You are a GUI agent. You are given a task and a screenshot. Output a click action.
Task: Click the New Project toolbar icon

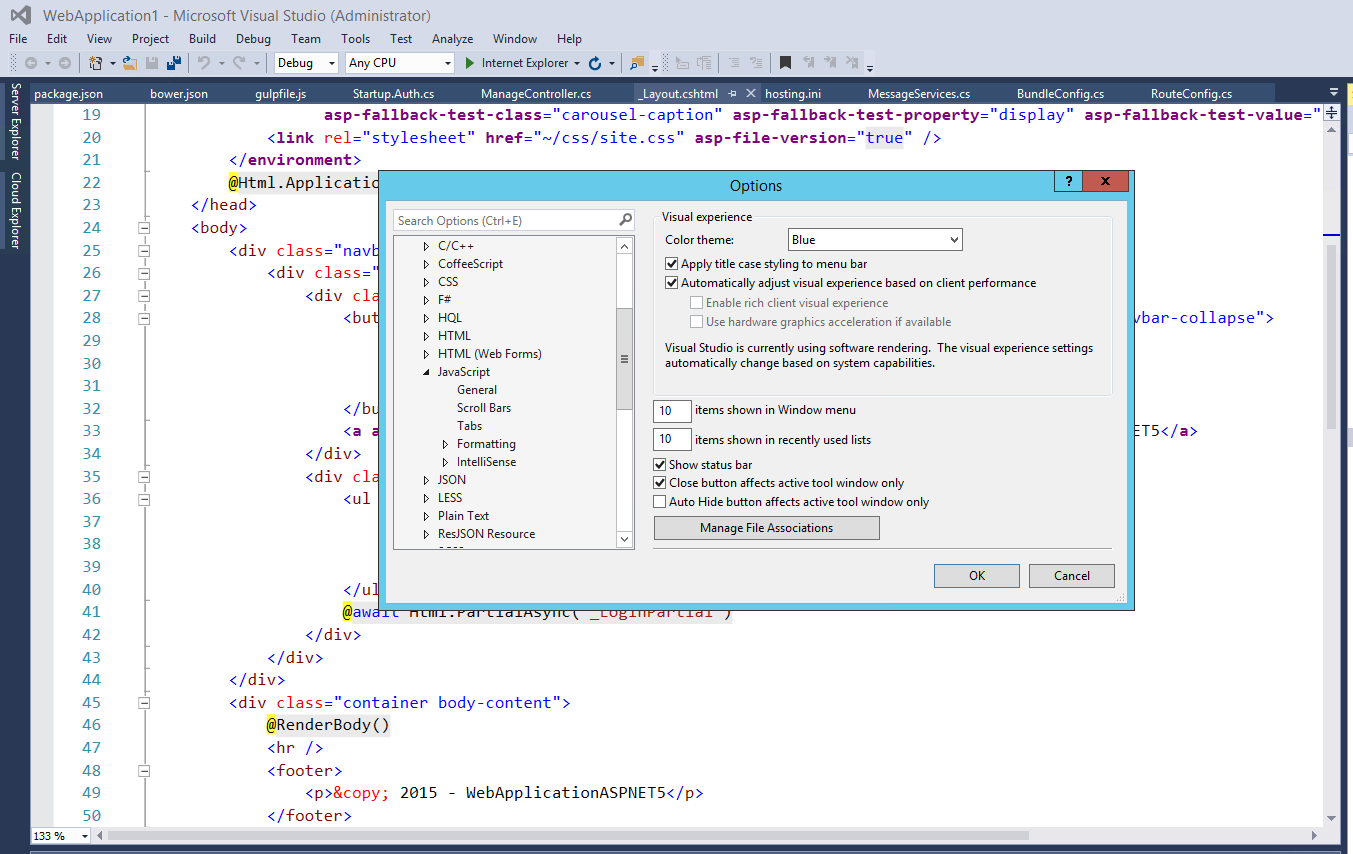pos(96,63)
